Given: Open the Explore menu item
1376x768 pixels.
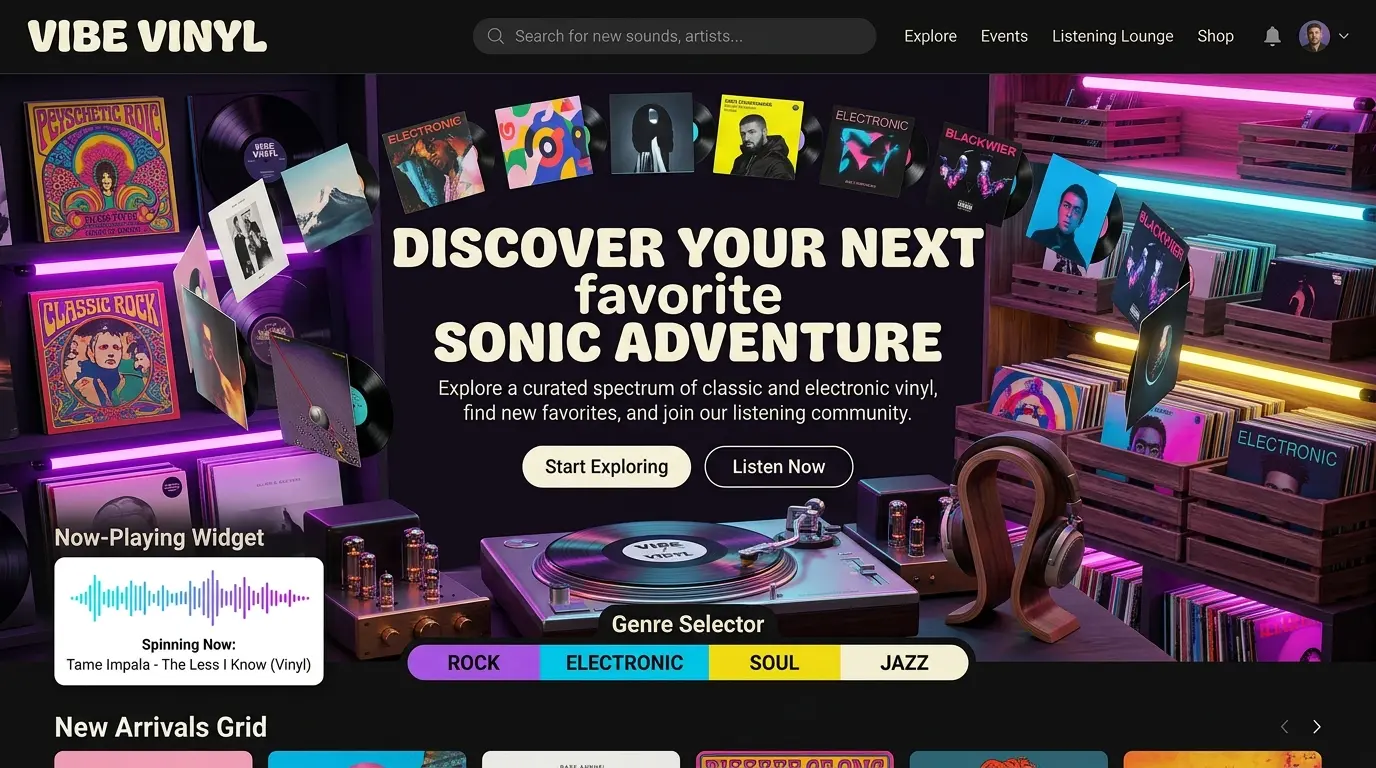Looking at the screenshot, I should click(930, 36).
